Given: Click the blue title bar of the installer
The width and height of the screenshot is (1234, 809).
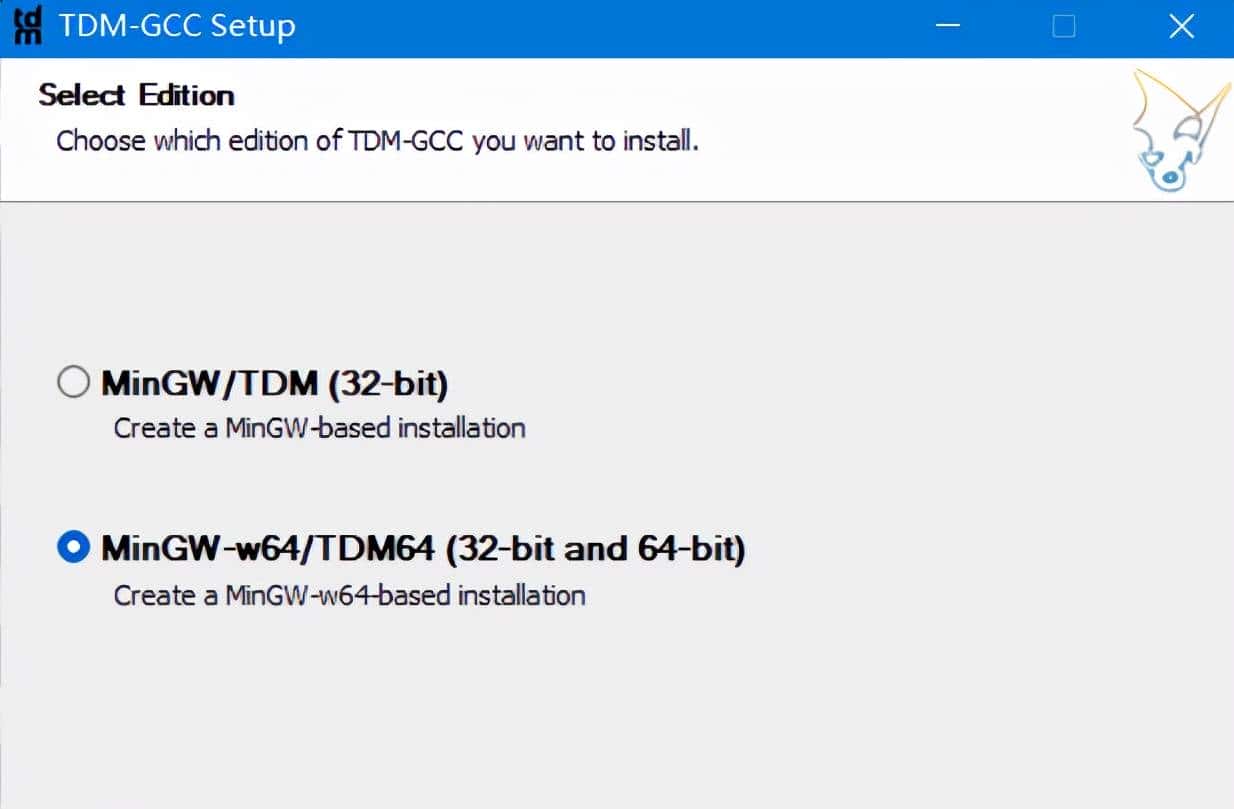Looking at the screenshot, I should click(600, 26).
